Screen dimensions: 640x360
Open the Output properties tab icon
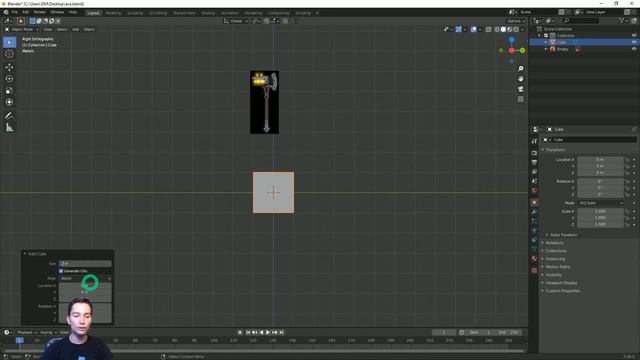click(x=534, y=162)
